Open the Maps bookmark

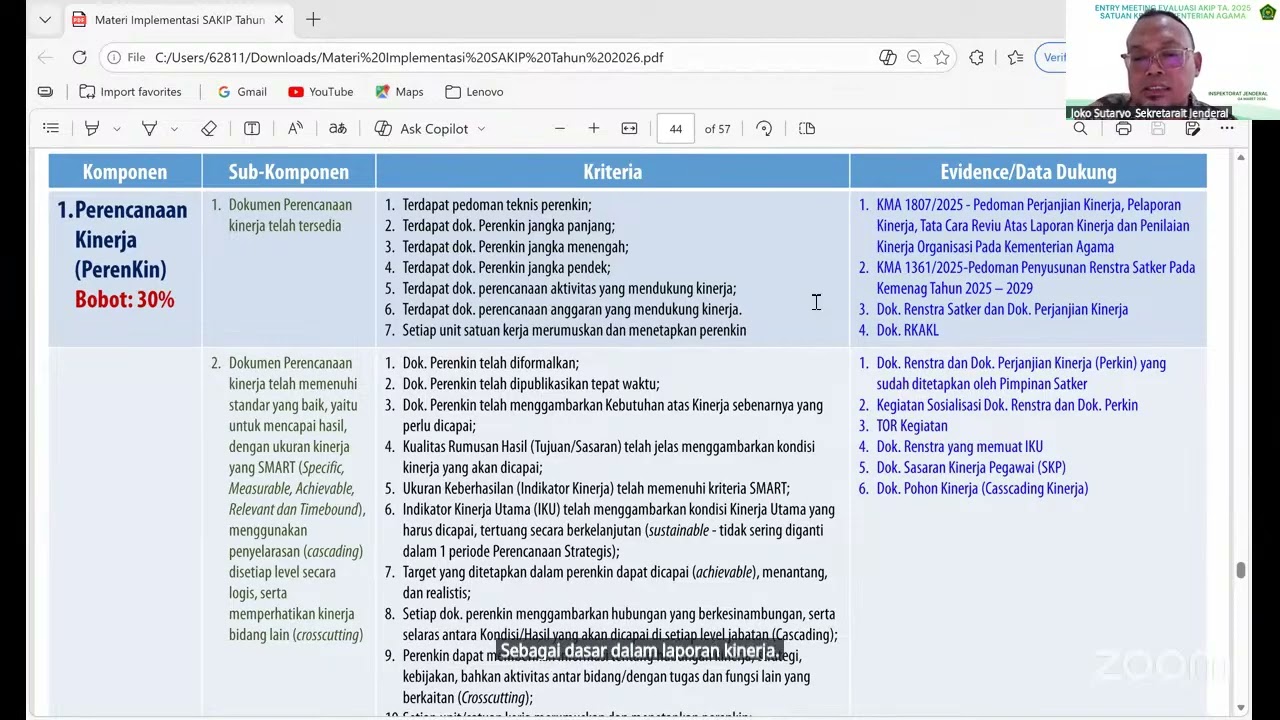tap(399, 91)
